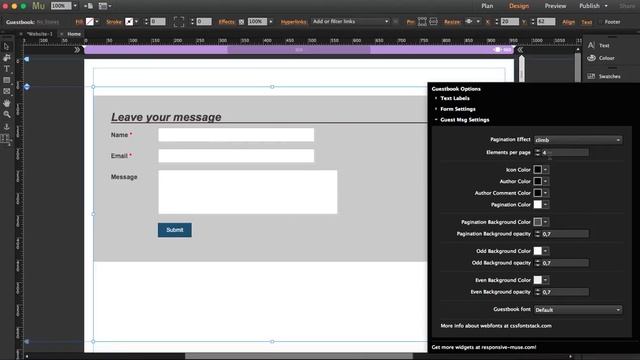Click the Message text area

pyautogui.click(x=248, y=192)
